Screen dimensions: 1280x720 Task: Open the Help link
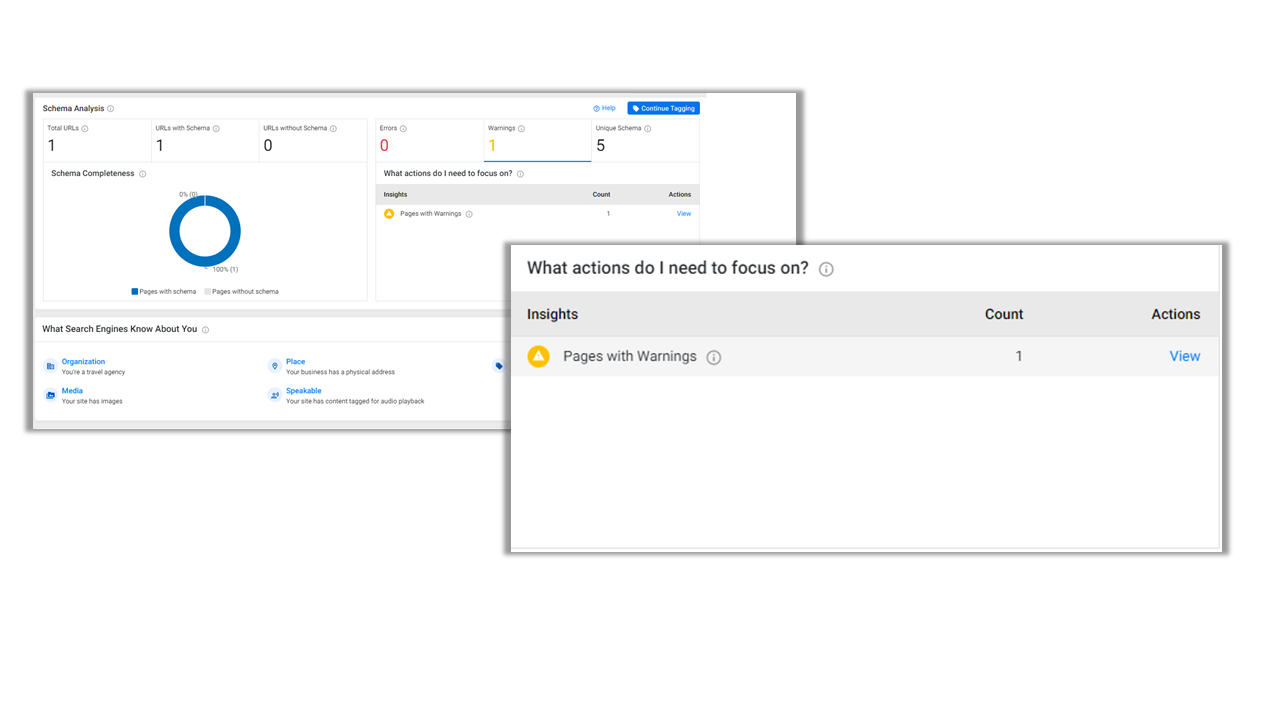[604, 108]
